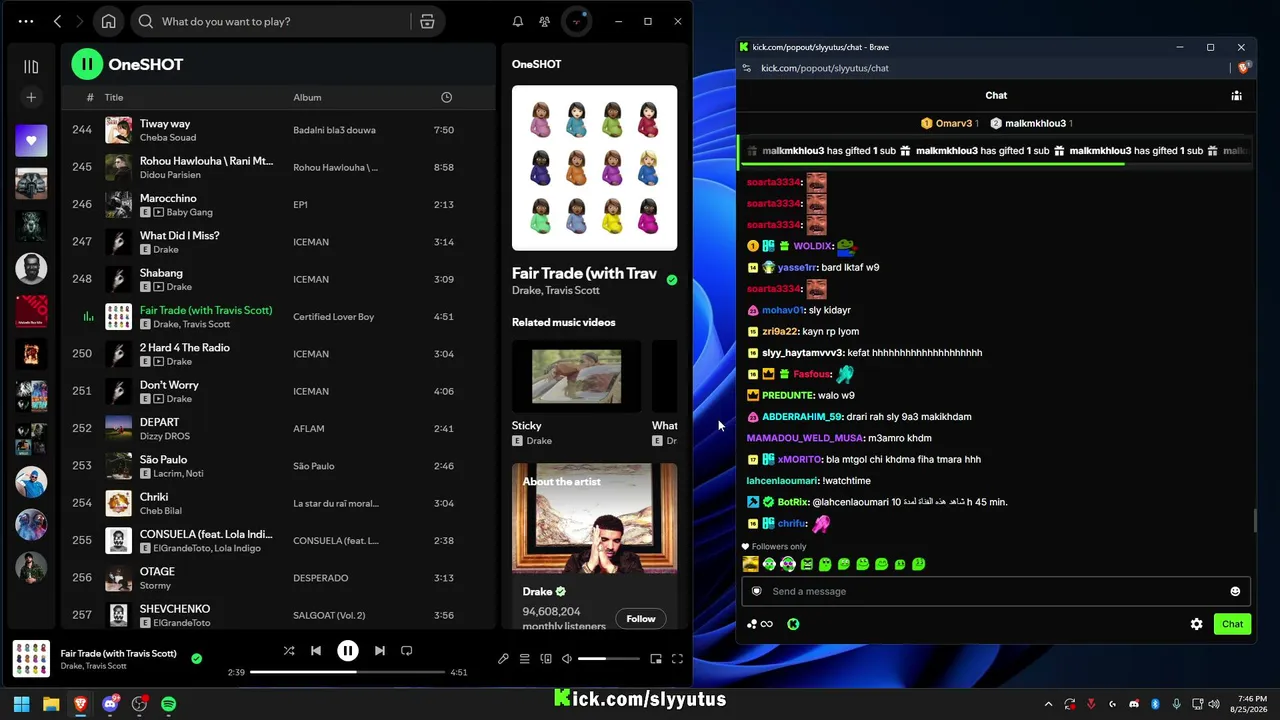Open the play queue

click(x=524, y=659)
